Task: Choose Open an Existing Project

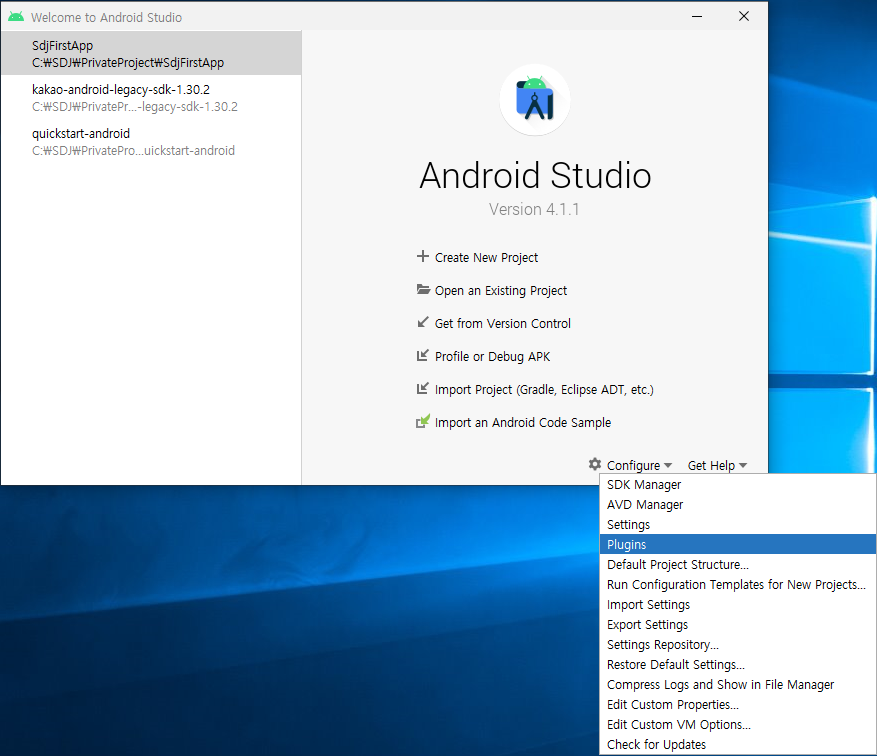Action: pyautogui.click(x=501, y=291)
